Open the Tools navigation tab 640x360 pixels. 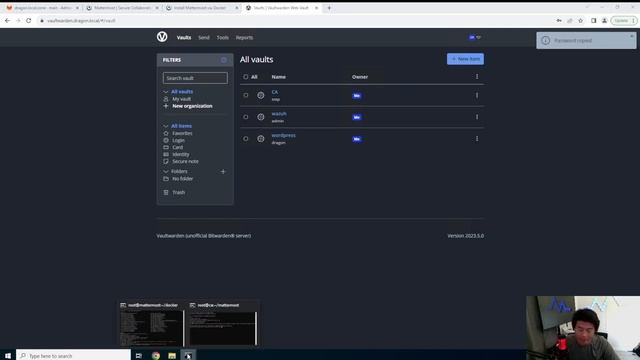pos(222,38)
